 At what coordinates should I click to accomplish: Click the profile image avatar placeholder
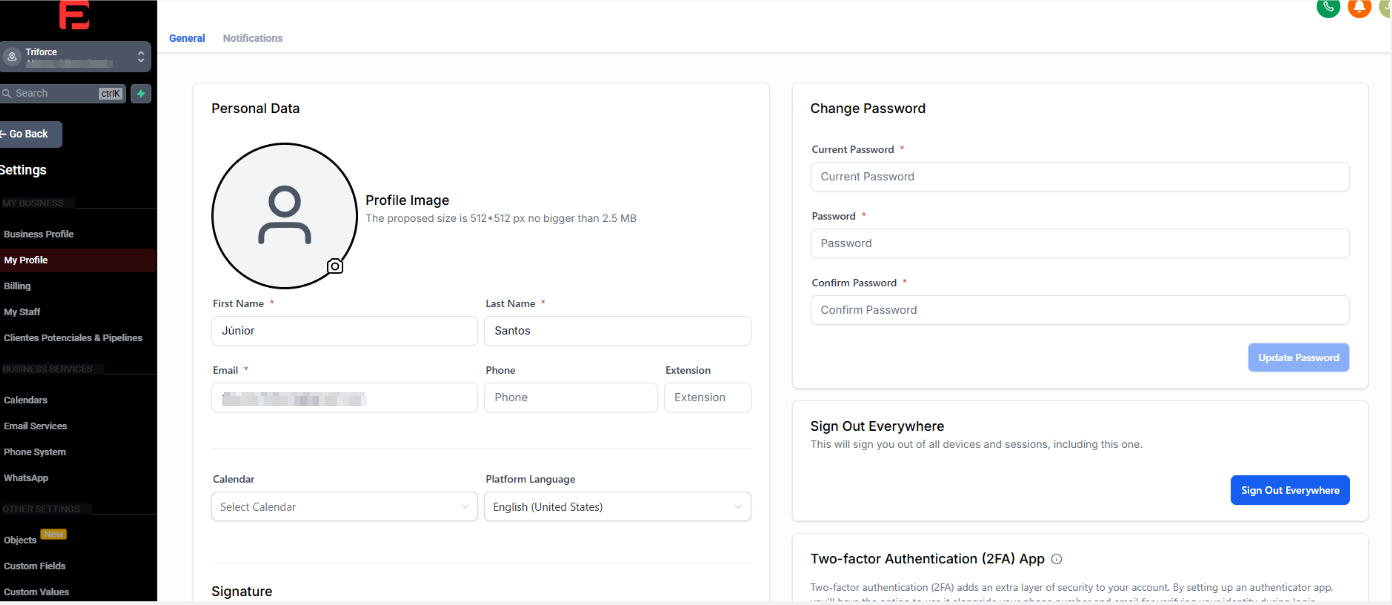(284, 215)
